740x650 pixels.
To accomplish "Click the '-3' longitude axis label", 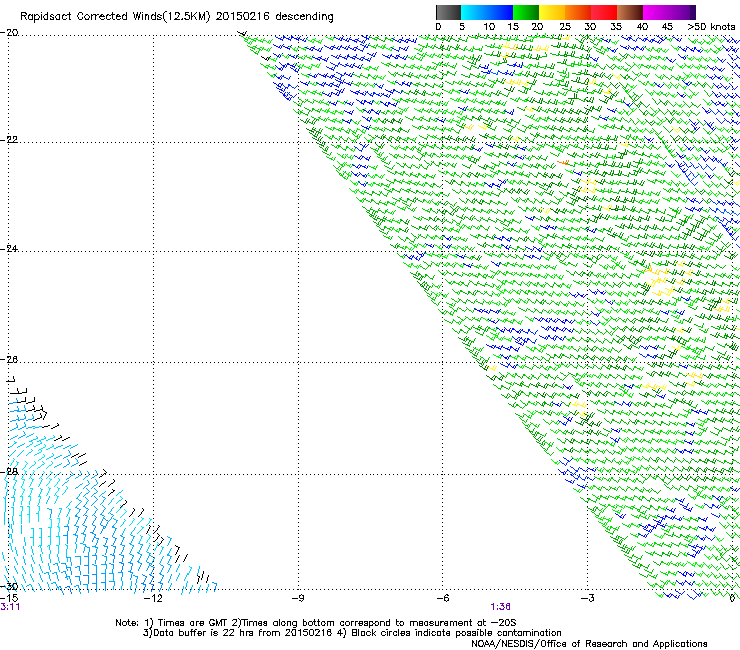I will coord(587,598).
